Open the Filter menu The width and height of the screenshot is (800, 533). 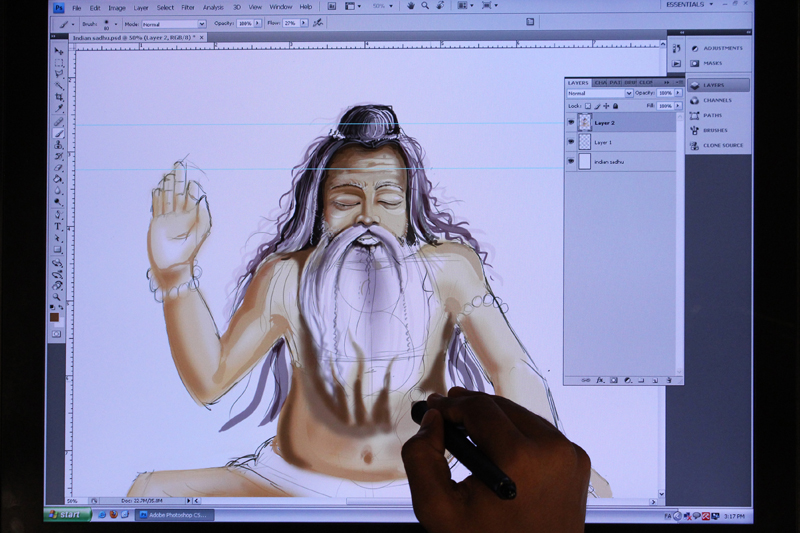(x=188, y=7)
